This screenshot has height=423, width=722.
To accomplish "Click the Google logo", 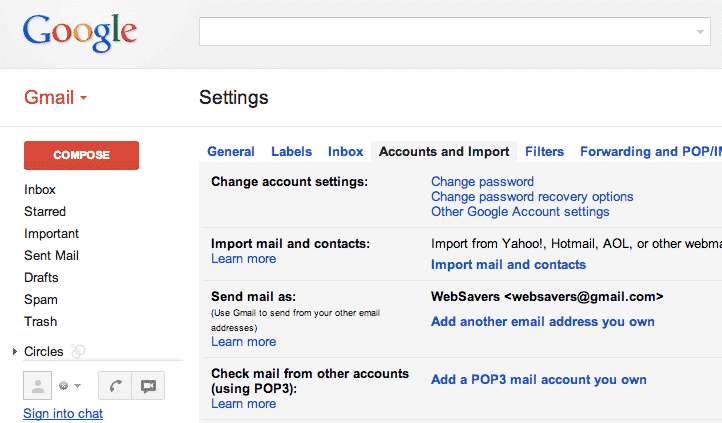I will tap(80, 32).
